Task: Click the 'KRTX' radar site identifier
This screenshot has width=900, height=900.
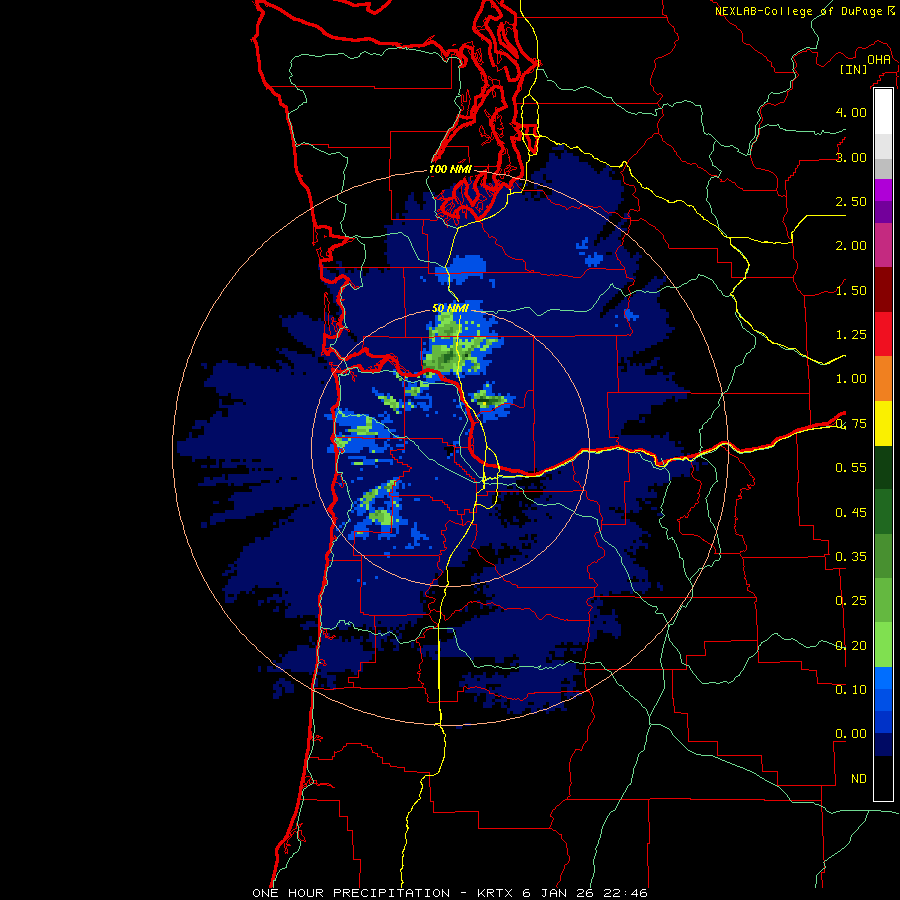Action: [x=495, y=893]
